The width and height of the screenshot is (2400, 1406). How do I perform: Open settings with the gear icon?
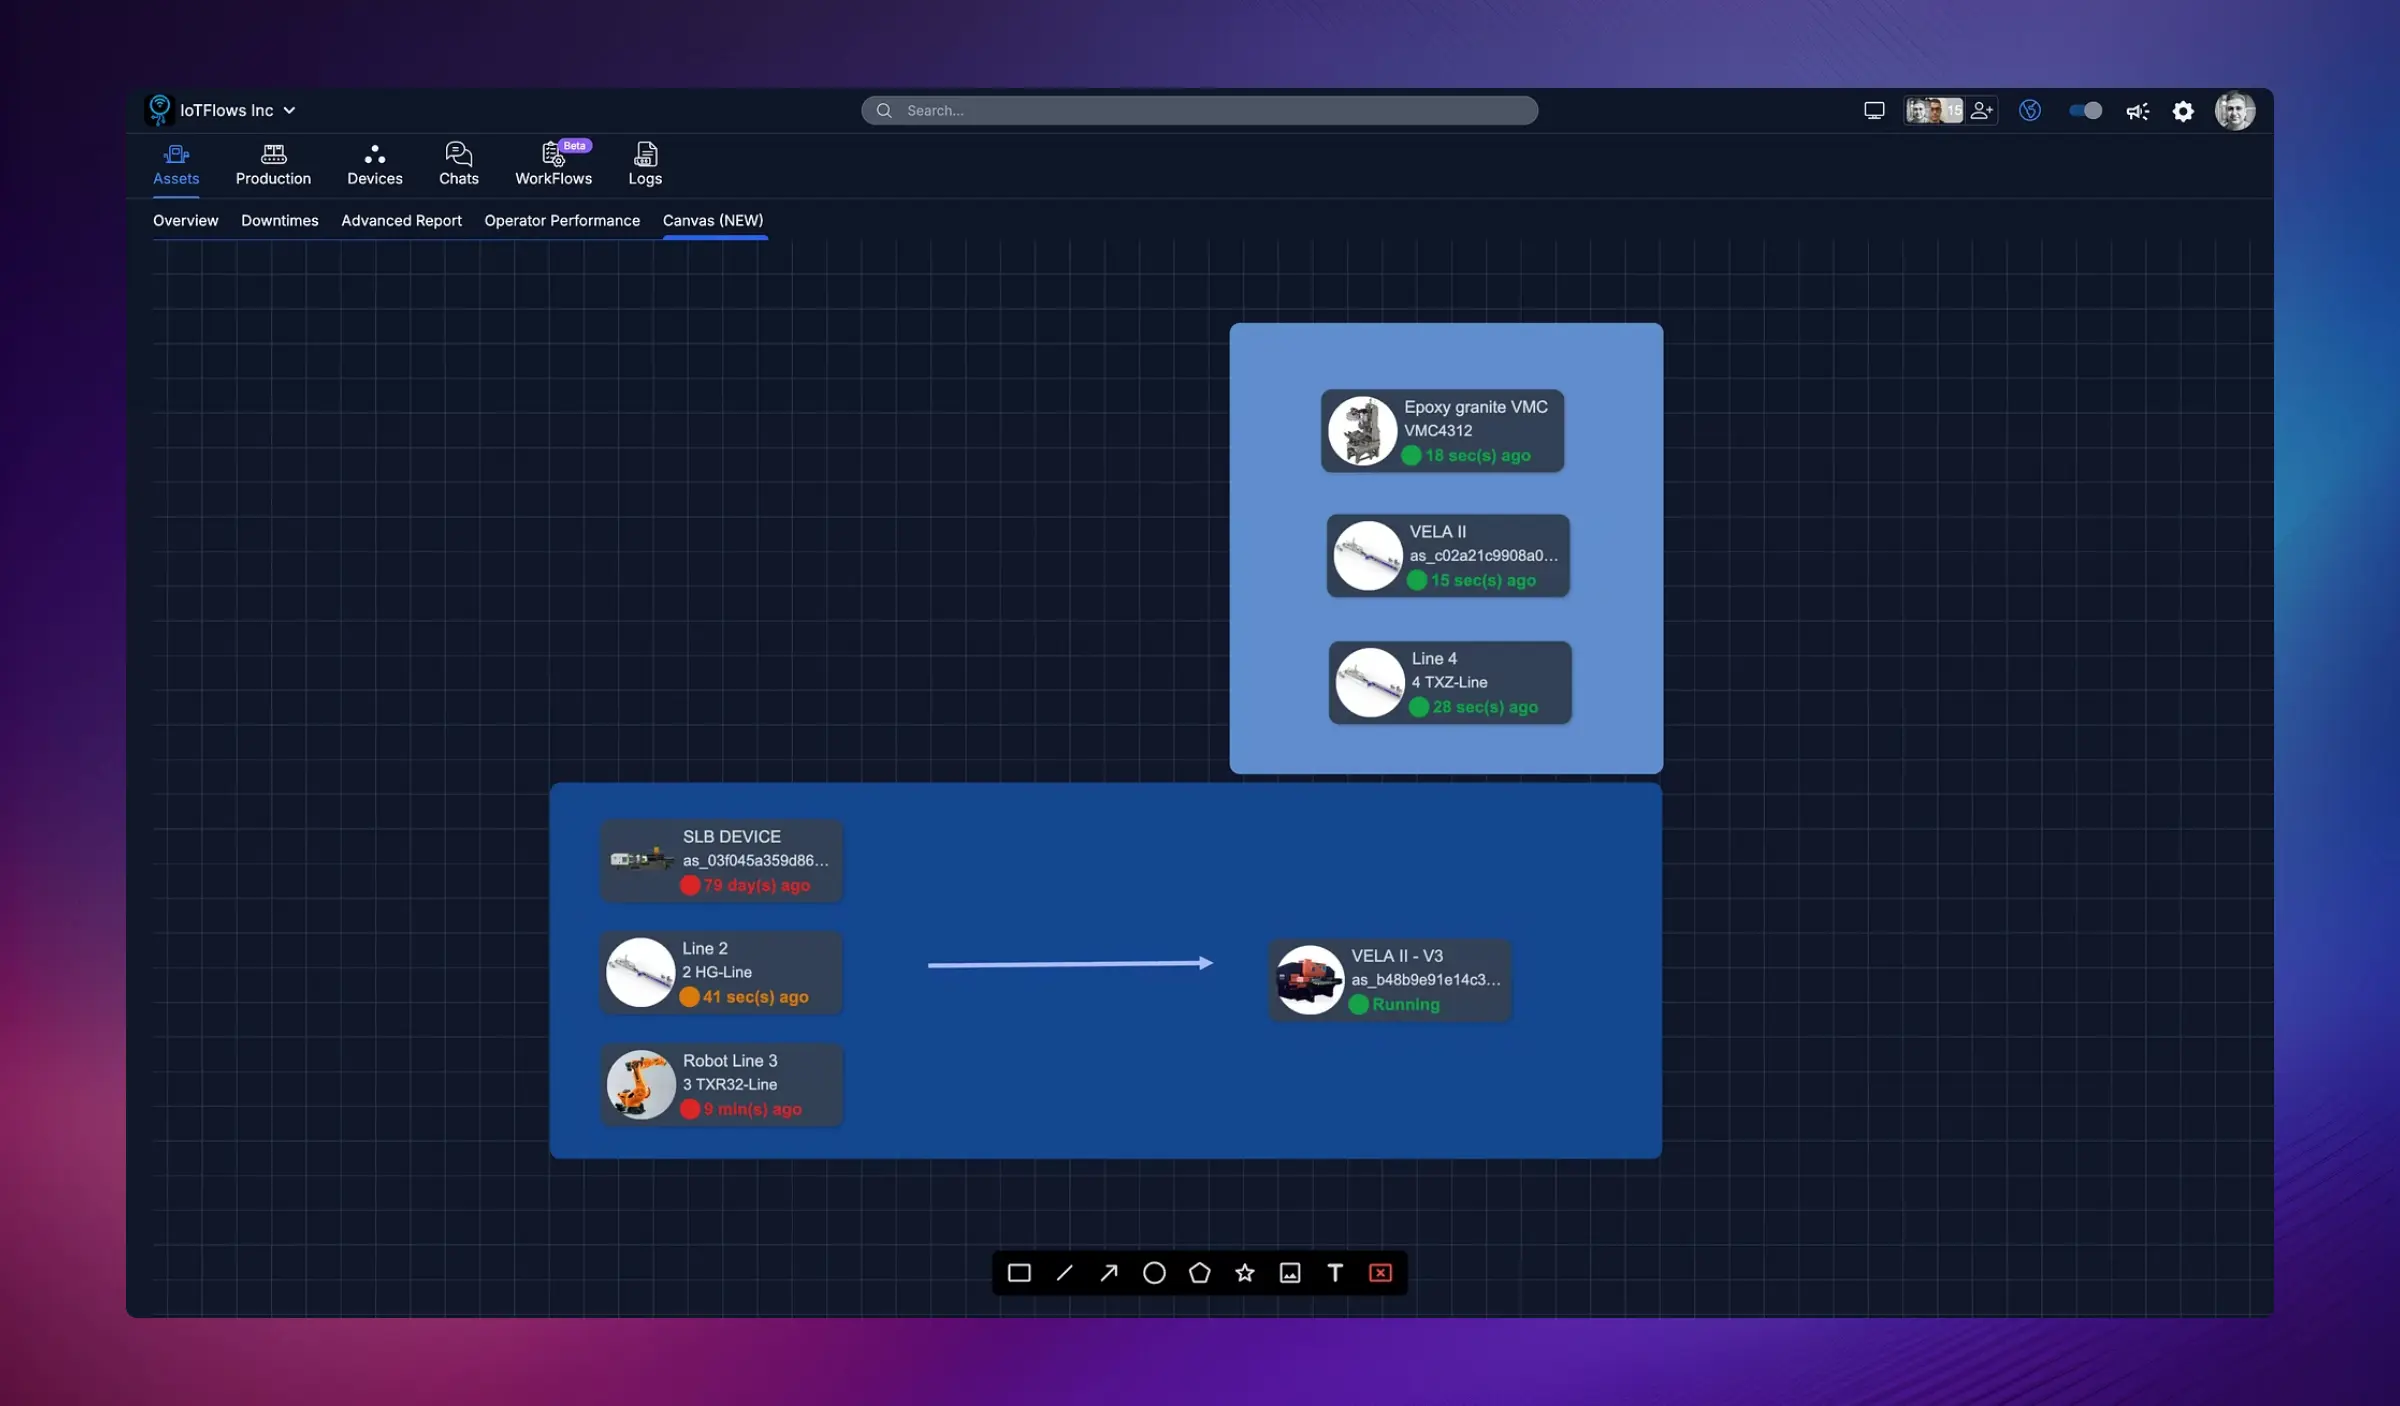(x=2183, y=110)
